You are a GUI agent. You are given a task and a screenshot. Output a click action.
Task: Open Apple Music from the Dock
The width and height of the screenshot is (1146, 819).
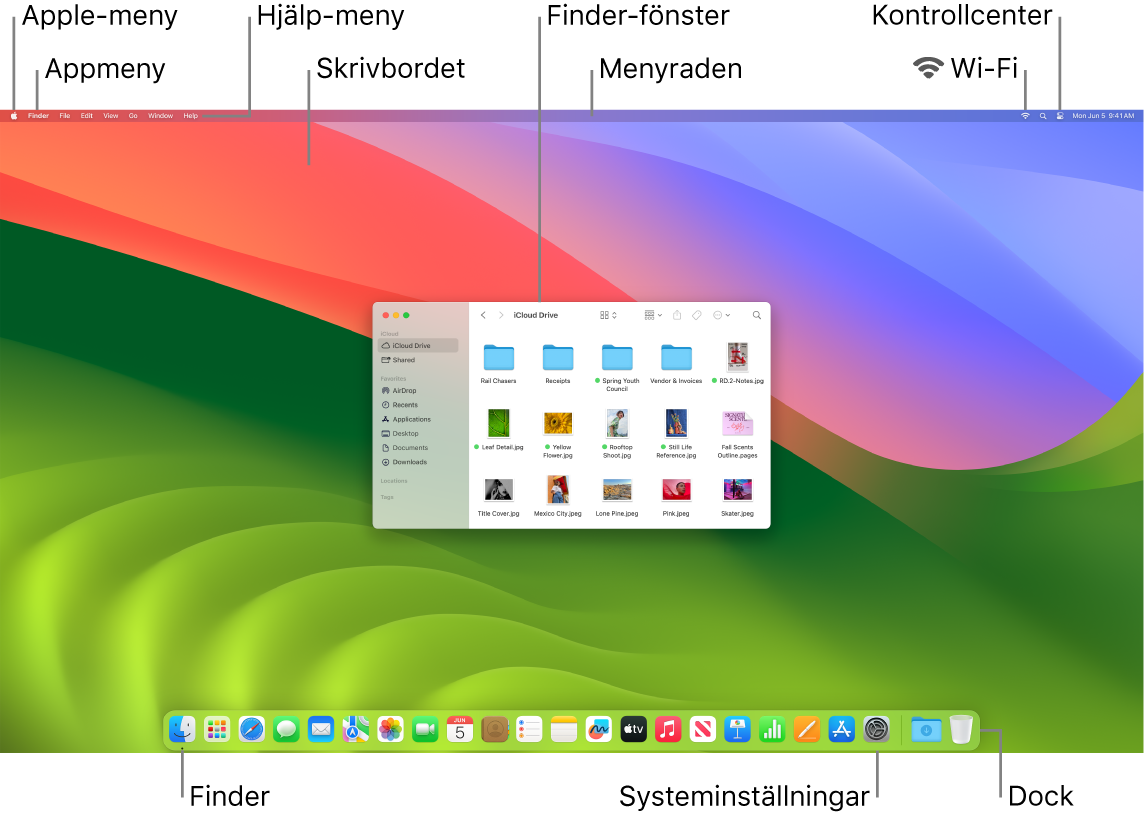666,729
